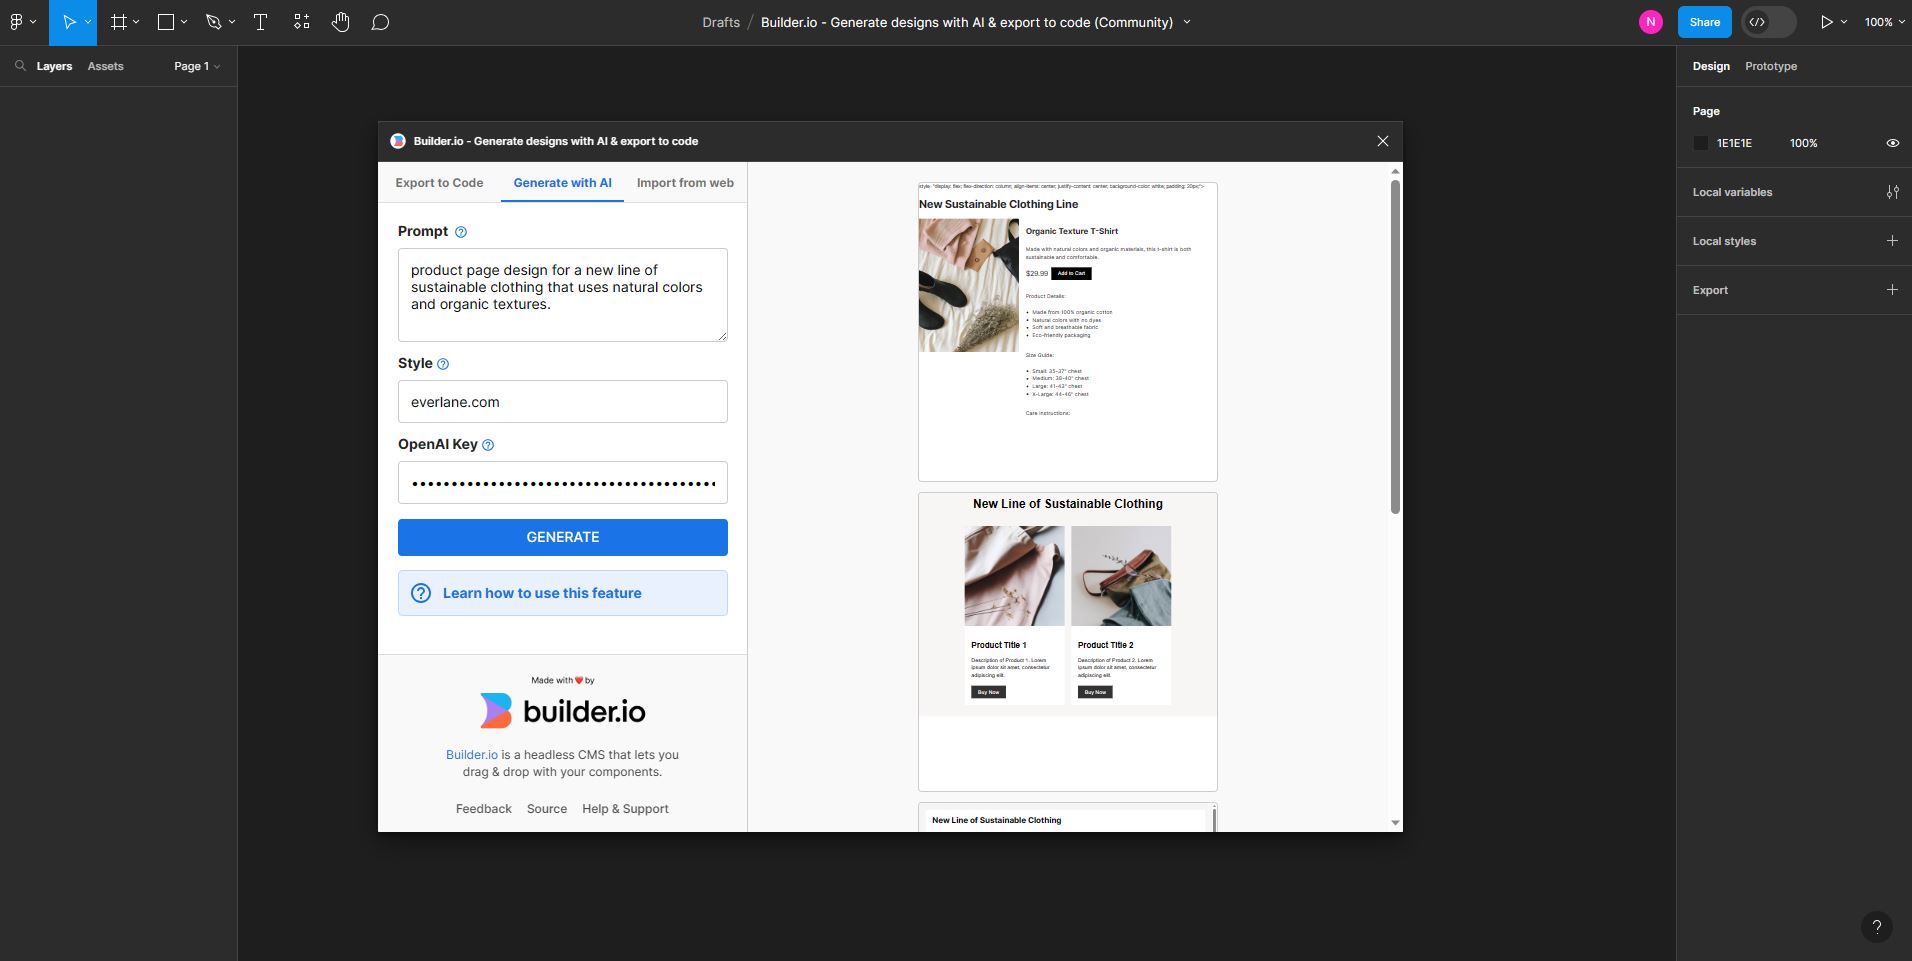The image size is (1912, 961).
Task: Click the builder.io logo in footer
Action: click(562, 711)
